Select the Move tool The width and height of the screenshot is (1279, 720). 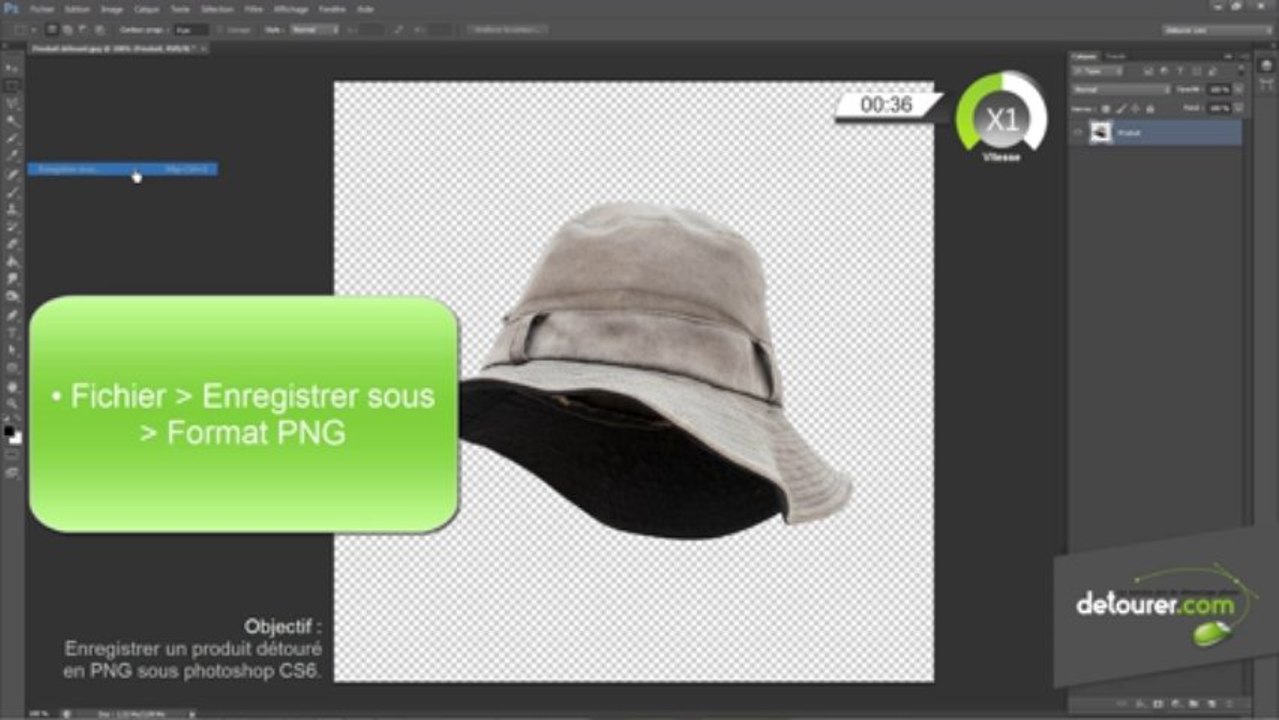13,67
